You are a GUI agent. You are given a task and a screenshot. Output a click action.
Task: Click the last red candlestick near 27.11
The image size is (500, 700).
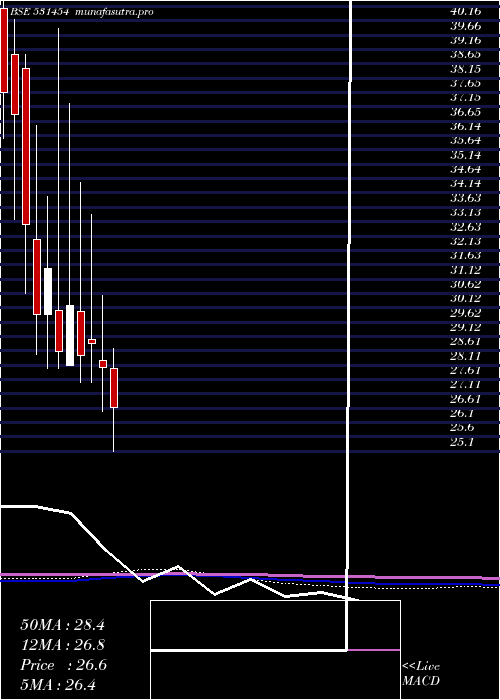click(x=114, y=388)
